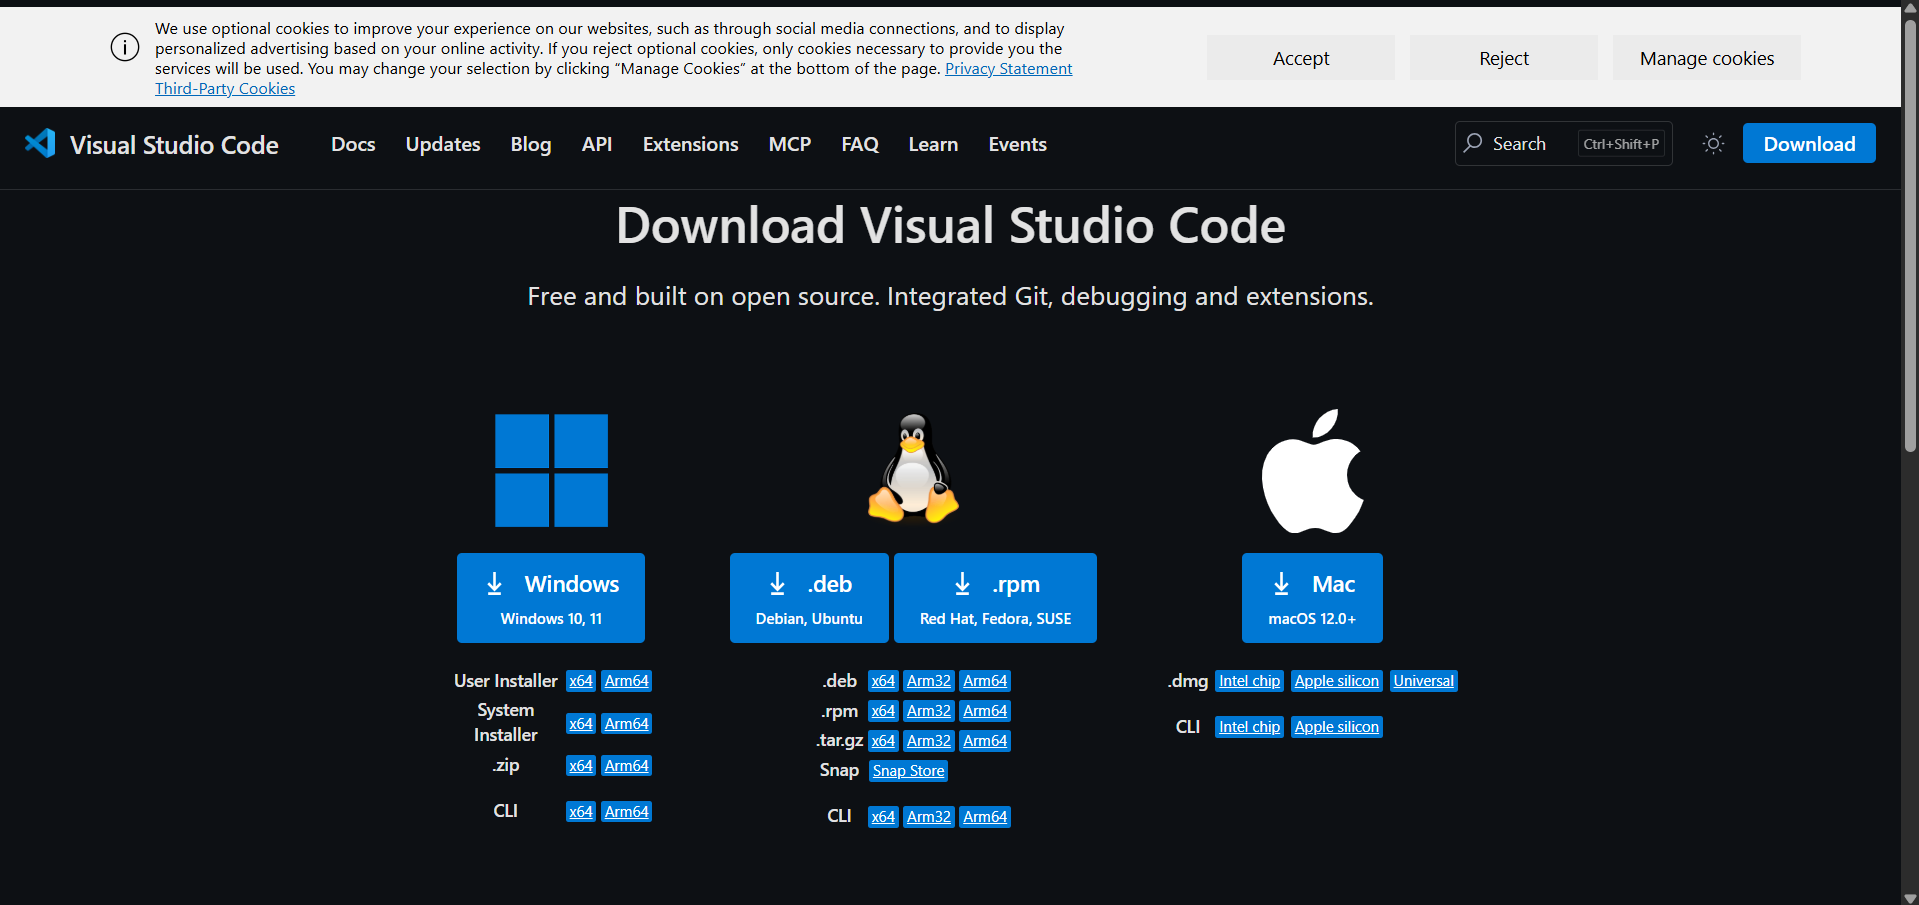Select Linux CLI x64 link
The width and height of the screenshot is (1919, 905).
point(883,817)
